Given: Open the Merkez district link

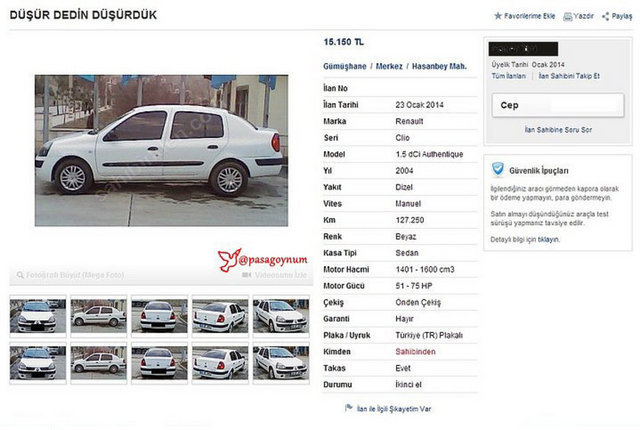Looking at the screenshot, I should [389, 66].
